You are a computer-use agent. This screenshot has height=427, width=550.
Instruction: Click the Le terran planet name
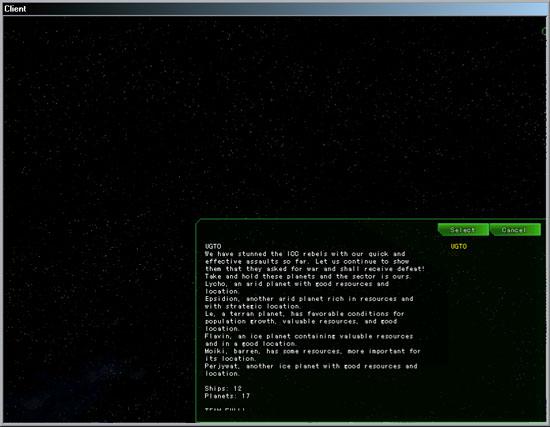click(209, 314)
